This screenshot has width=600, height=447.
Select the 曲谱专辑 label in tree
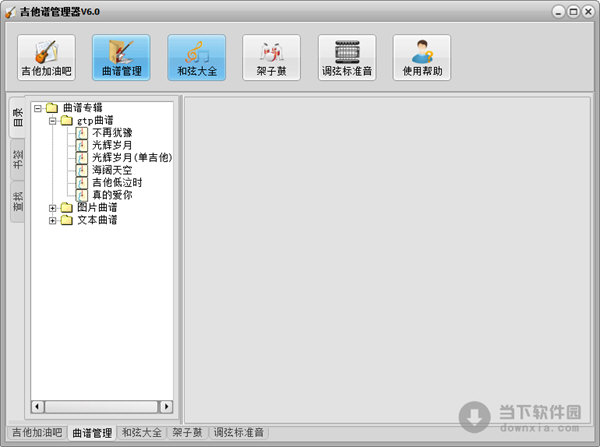click(x=83, y=108)
